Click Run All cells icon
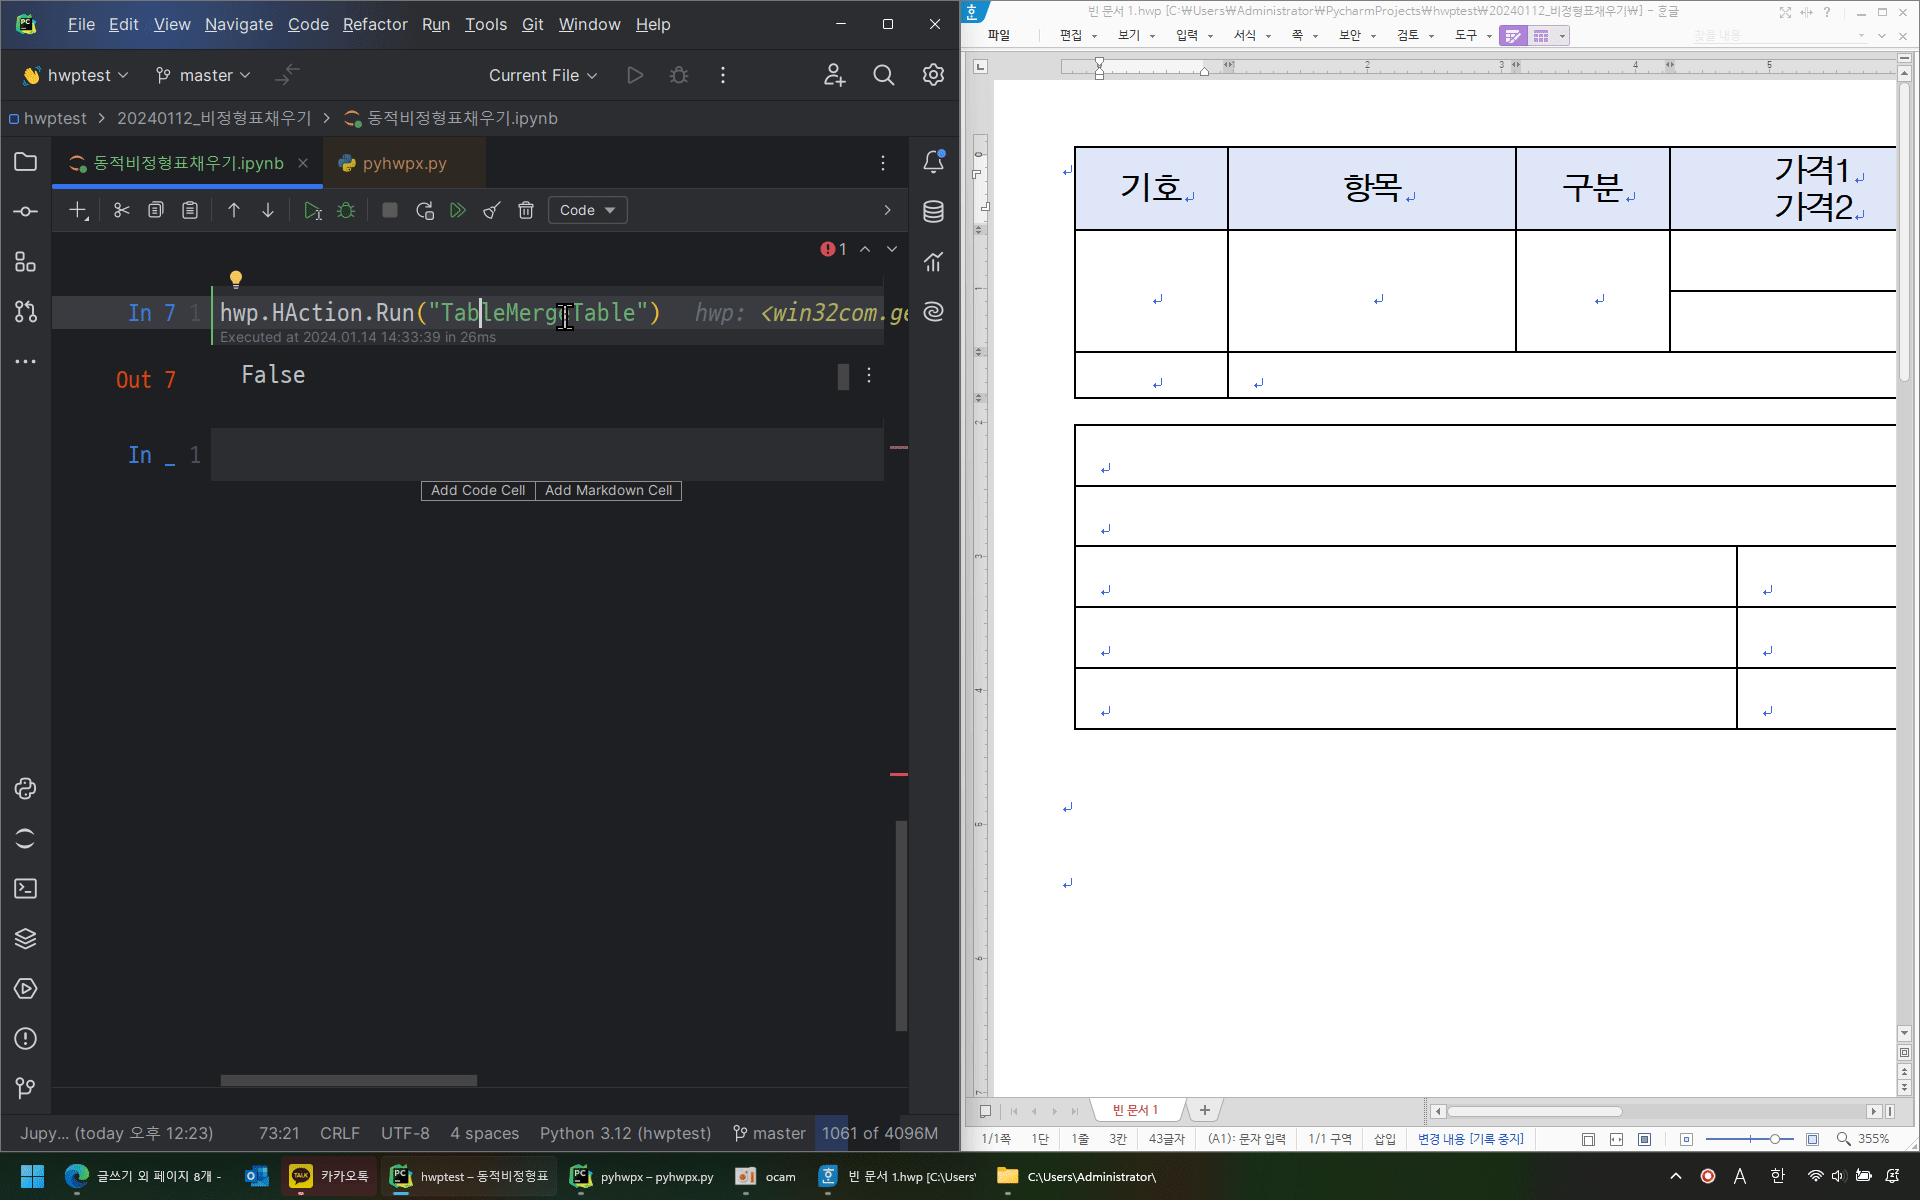This screenshot has height=1200, width=1920. (458, 210)
